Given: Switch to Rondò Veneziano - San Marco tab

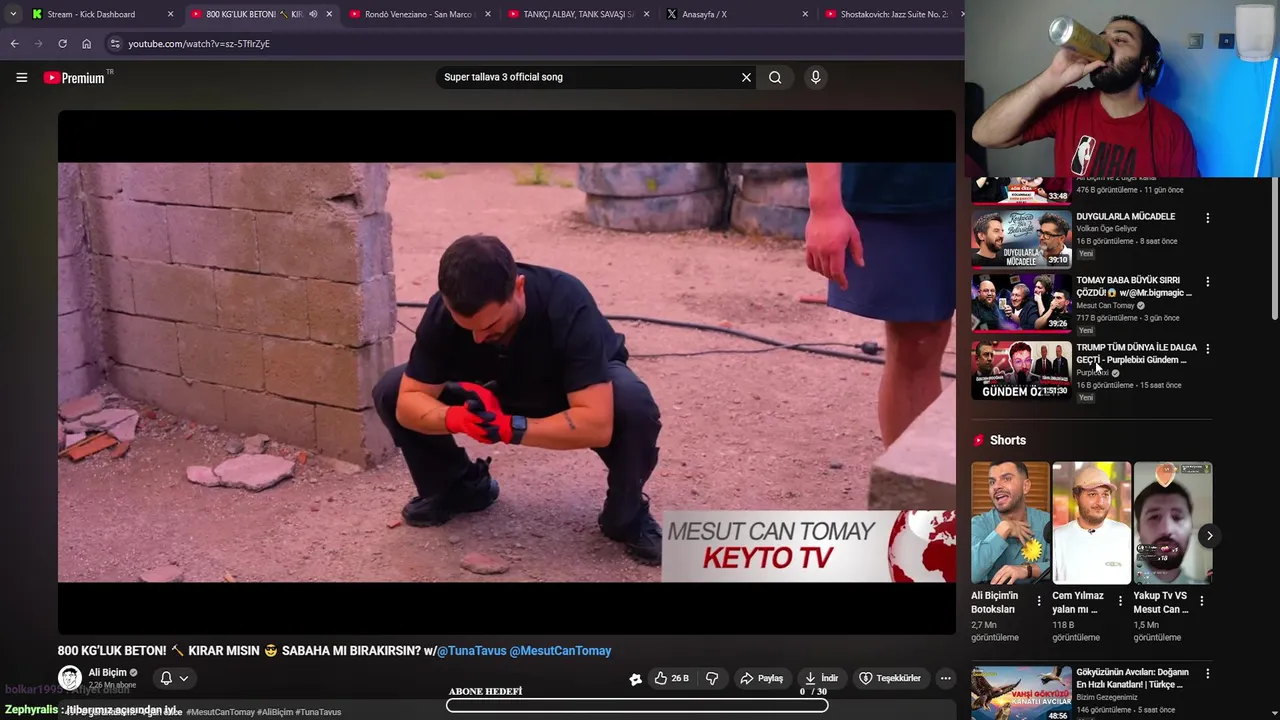Looking at the screenshot, I should 419,14.
